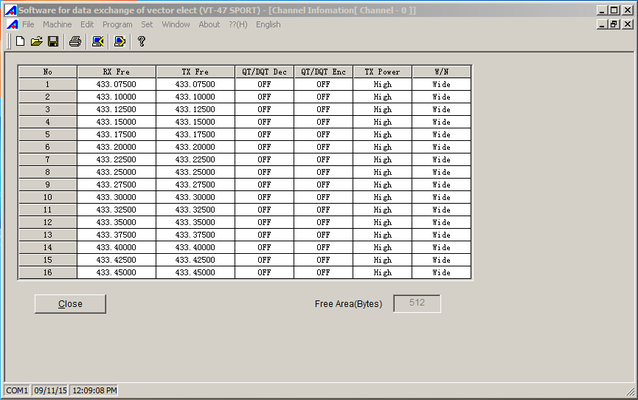Click the left-arrow radio transfer icon

click(98, 41)
